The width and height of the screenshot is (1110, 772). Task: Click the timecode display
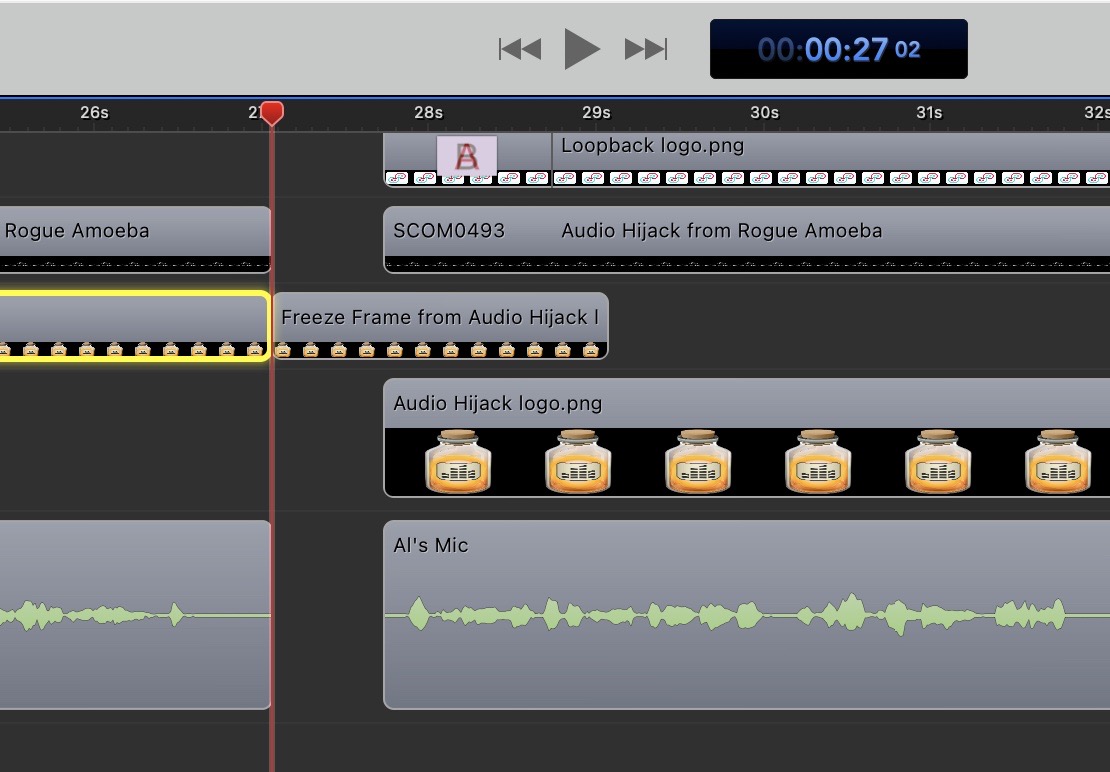click(838, 49)
